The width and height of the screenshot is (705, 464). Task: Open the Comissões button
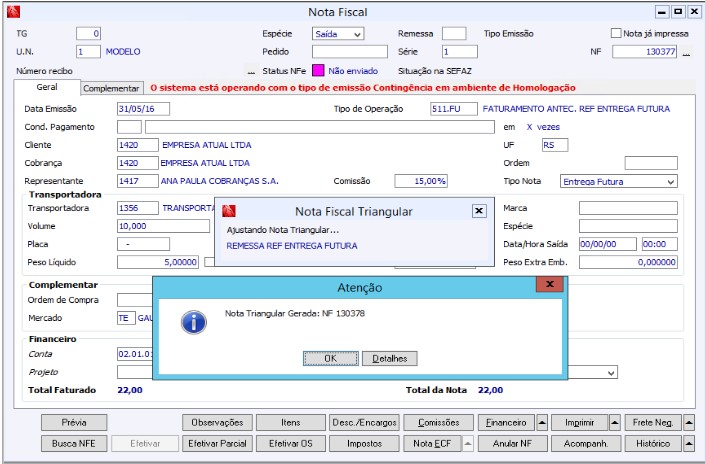[438, 423]
